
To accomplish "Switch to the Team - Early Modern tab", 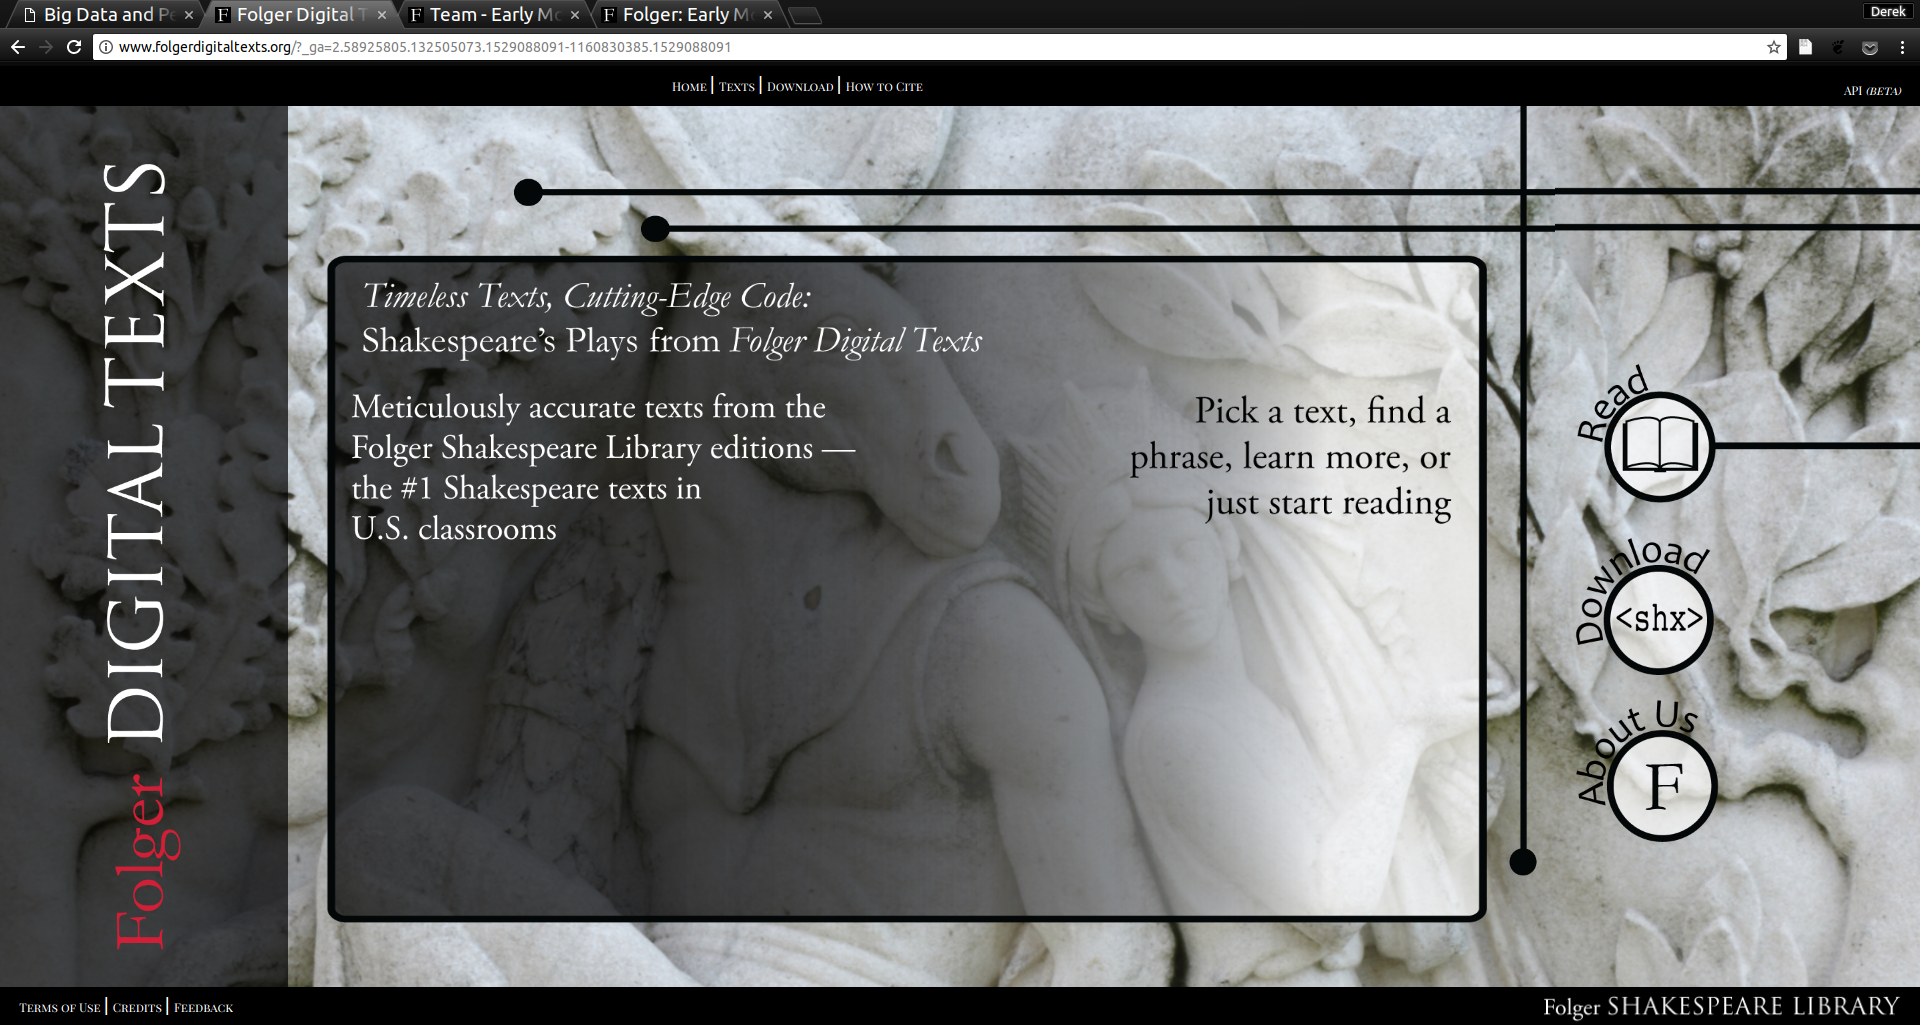I will (x=494, y=15).
